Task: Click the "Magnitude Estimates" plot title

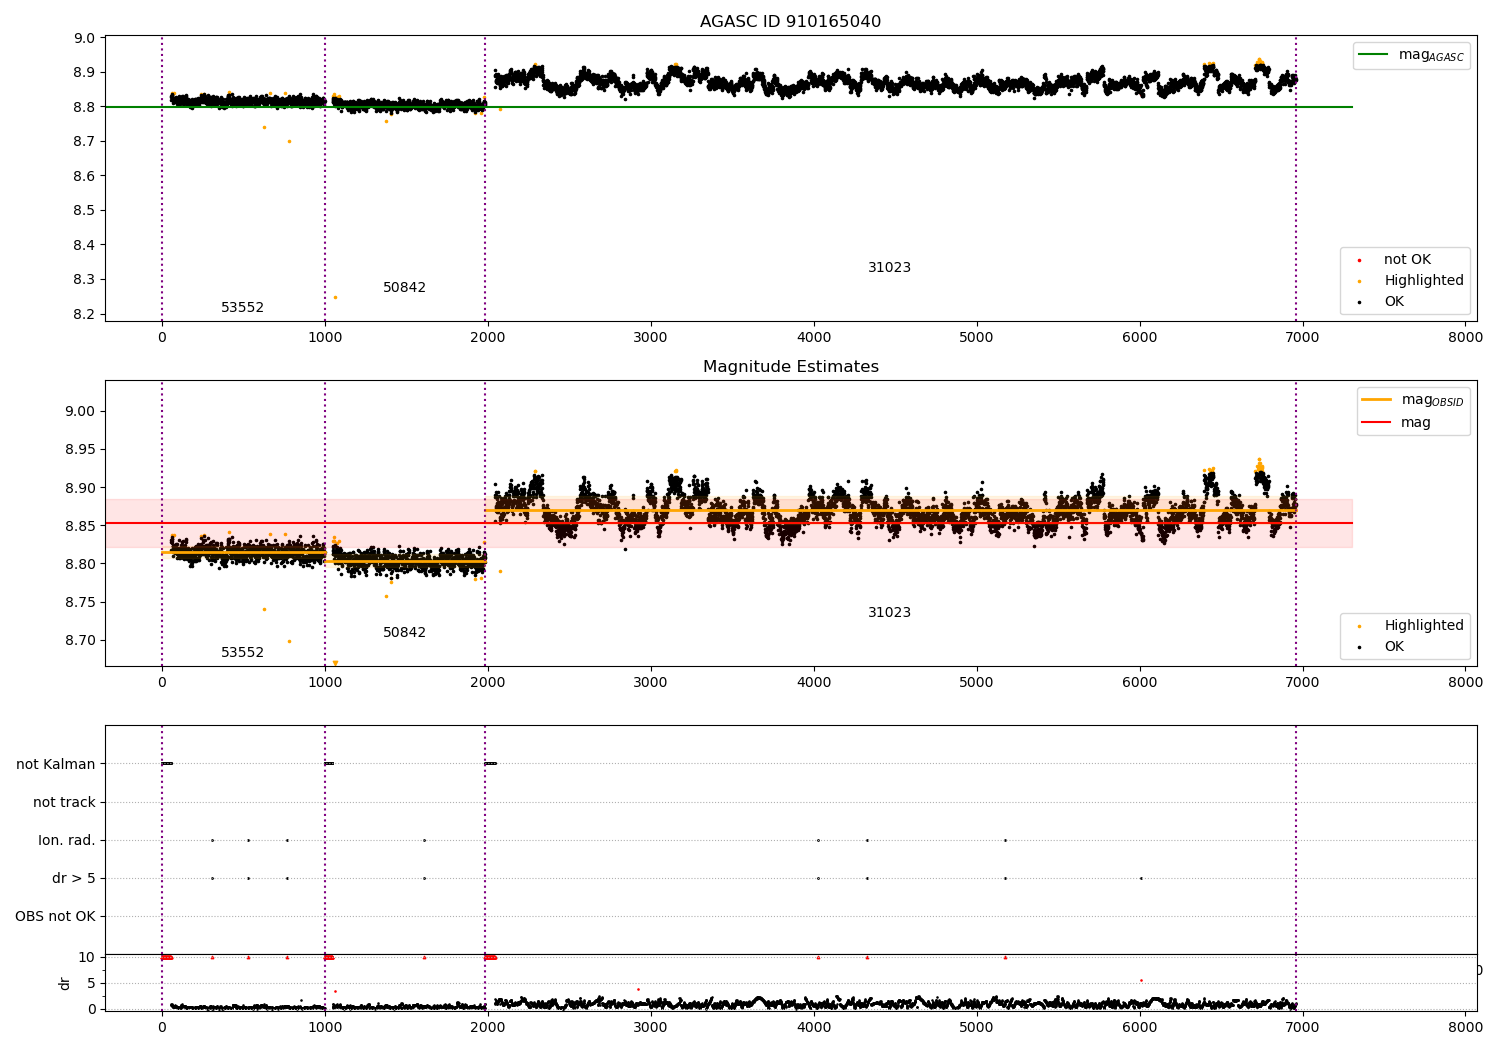Action: tap(790, 367)
